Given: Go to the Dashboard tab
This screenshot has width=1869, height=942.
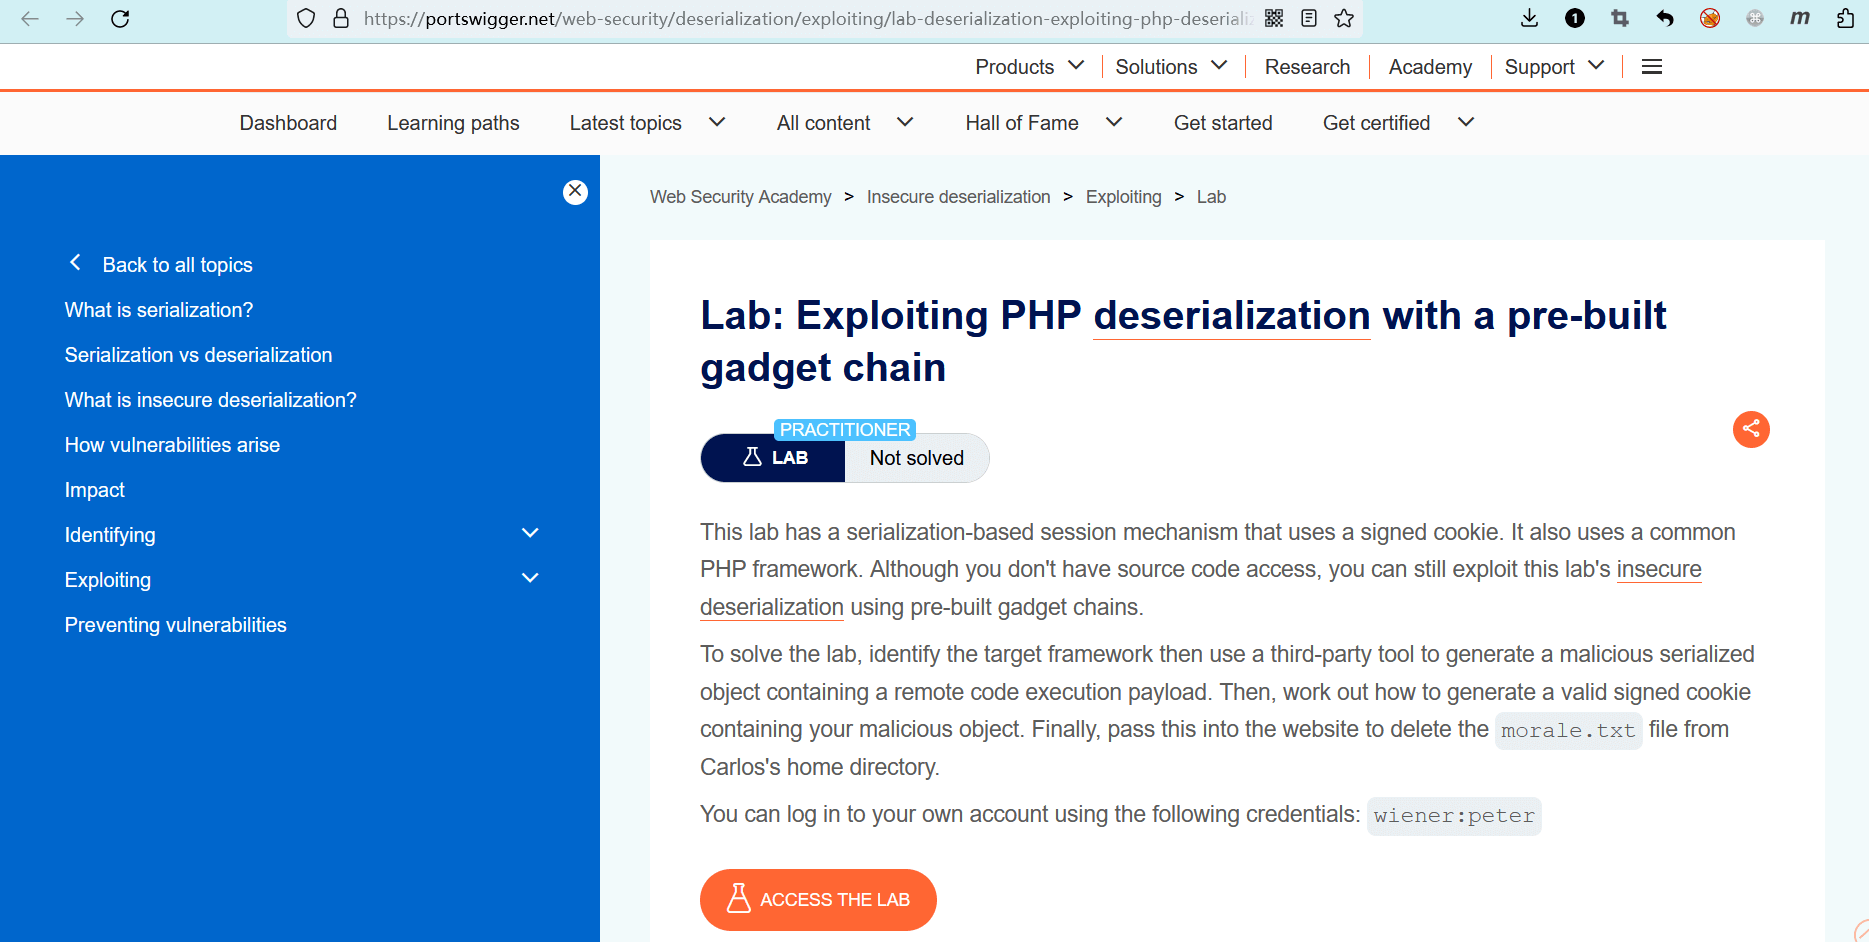Looking at the screenshot, I should (x=288, y=123).
